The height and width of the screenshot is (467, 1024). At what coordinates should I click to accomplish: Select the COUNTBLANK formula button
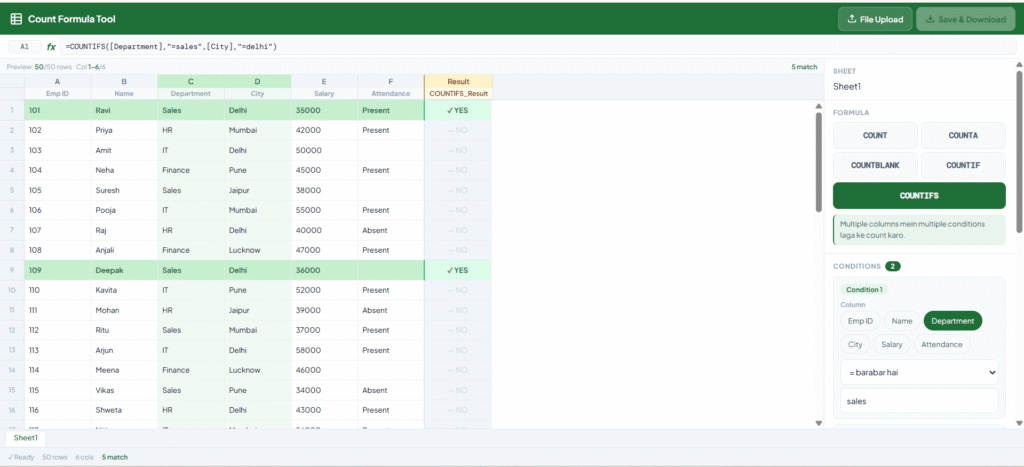tap(875, 165)
